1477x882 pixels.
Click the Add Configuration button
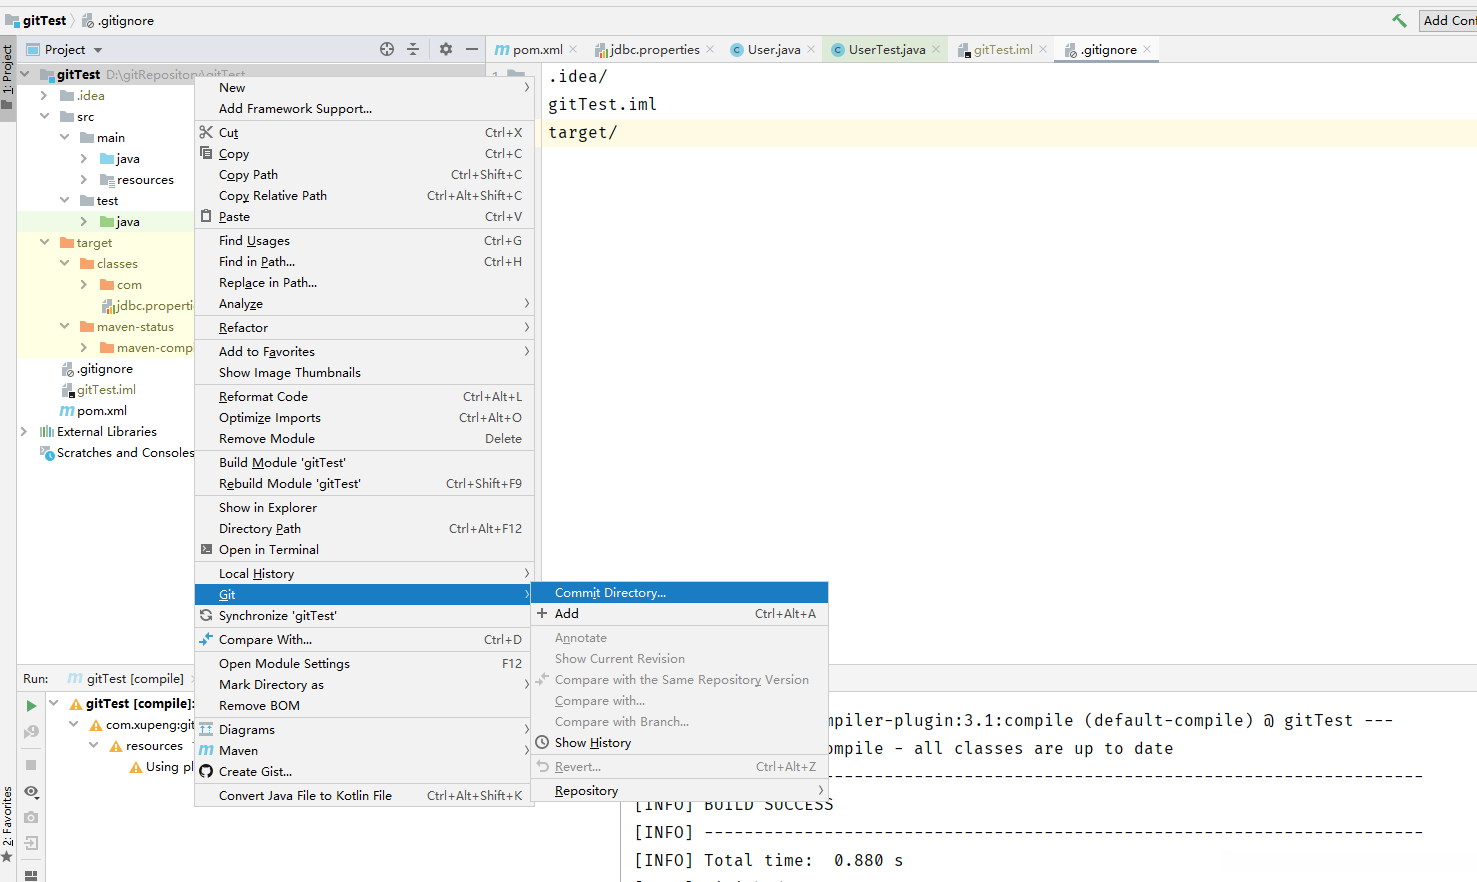[1448, 20]
